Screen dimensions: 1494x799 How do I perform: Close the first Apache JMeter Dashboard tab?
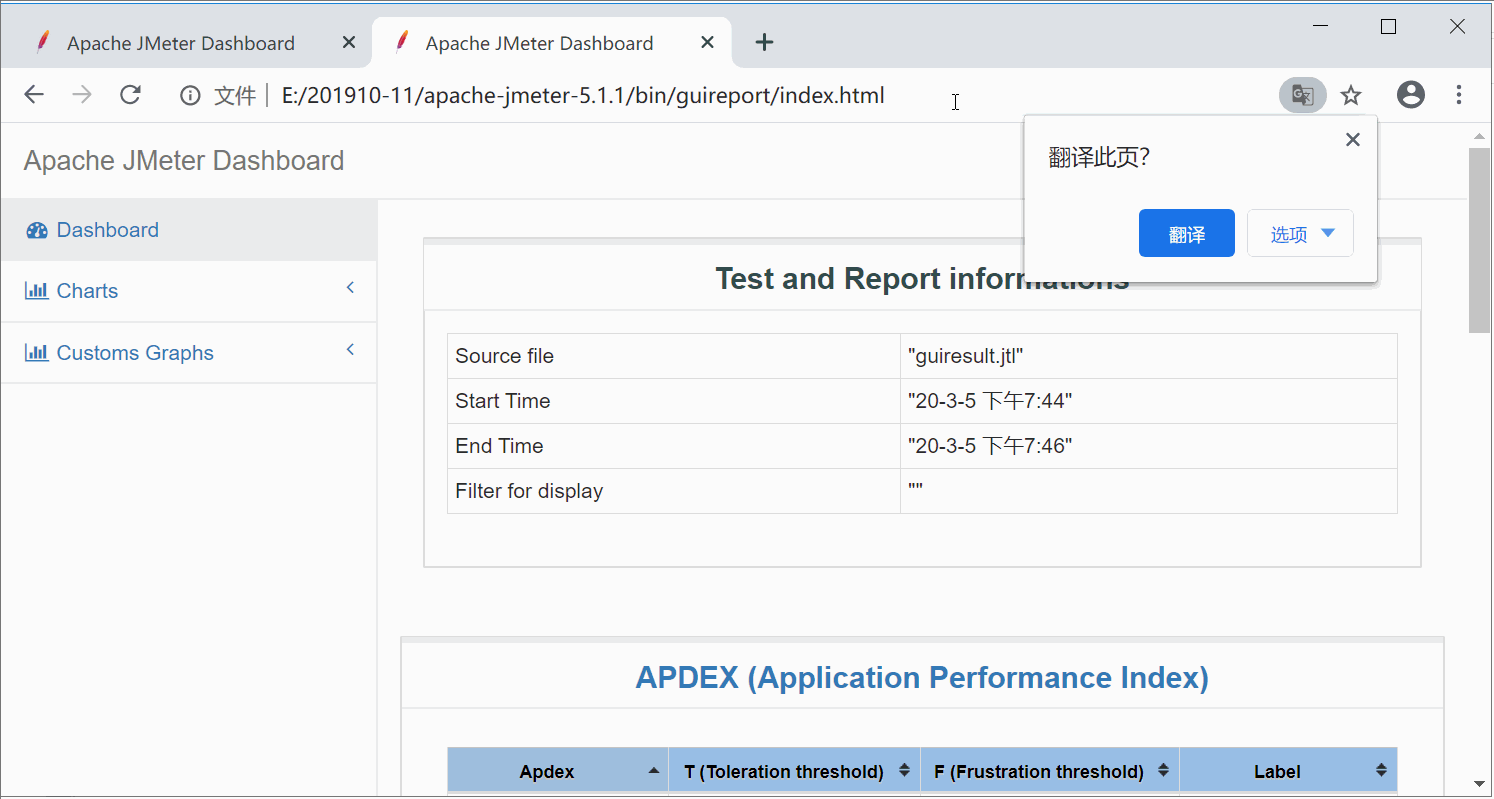tap(348, 43)
